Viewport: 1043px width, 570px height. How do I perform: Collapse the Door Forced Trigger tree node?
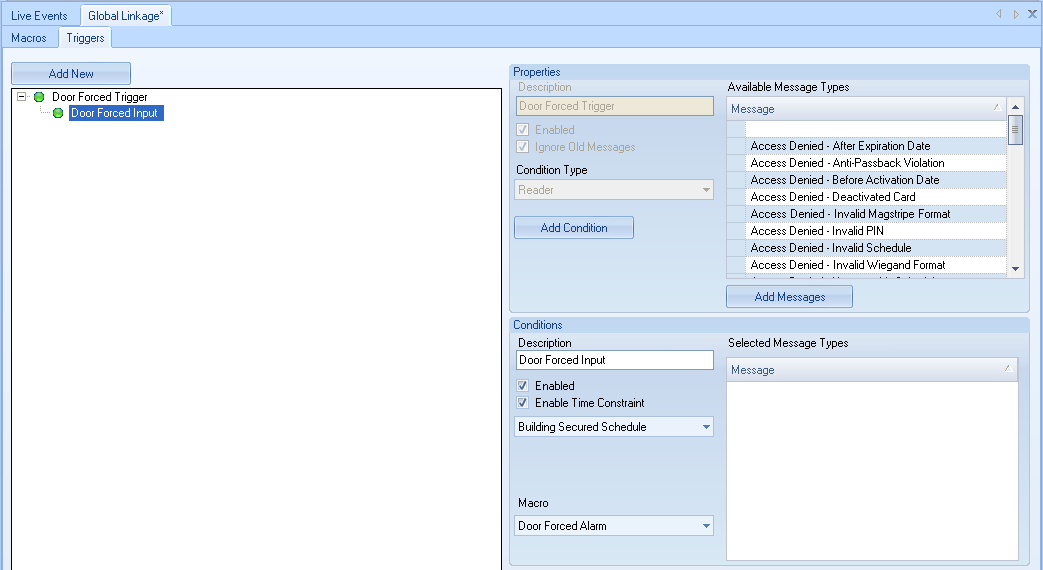click(x=22, y=97)
